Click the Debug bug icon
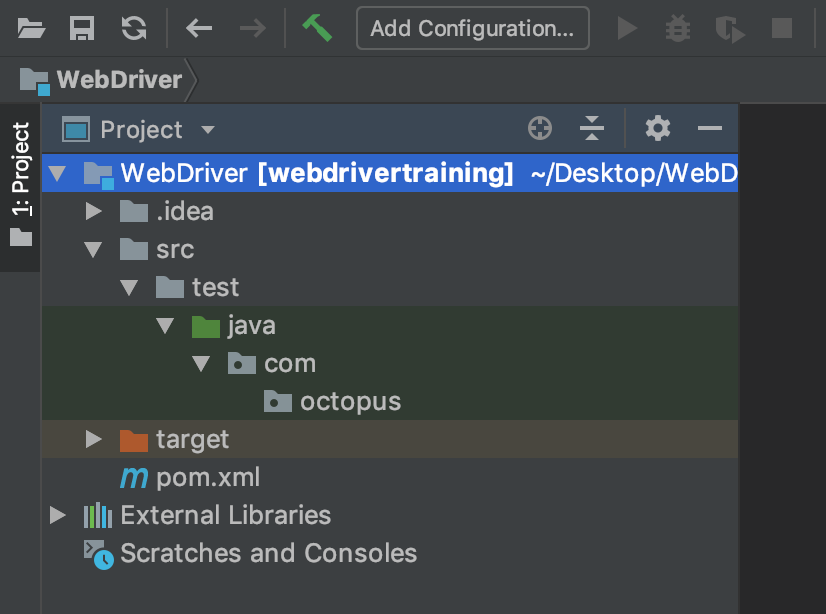 point(678,28)
